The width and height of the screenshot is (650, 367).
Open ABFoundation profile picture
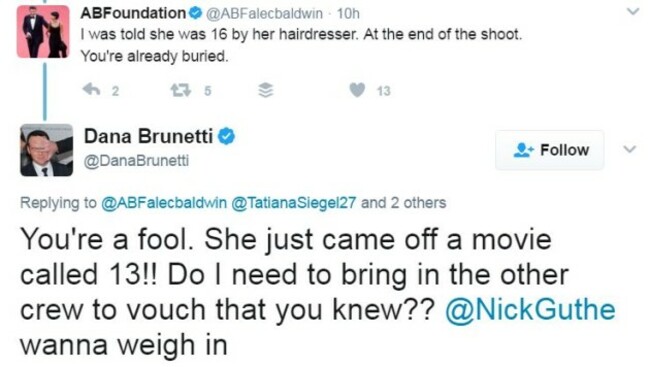43,32
